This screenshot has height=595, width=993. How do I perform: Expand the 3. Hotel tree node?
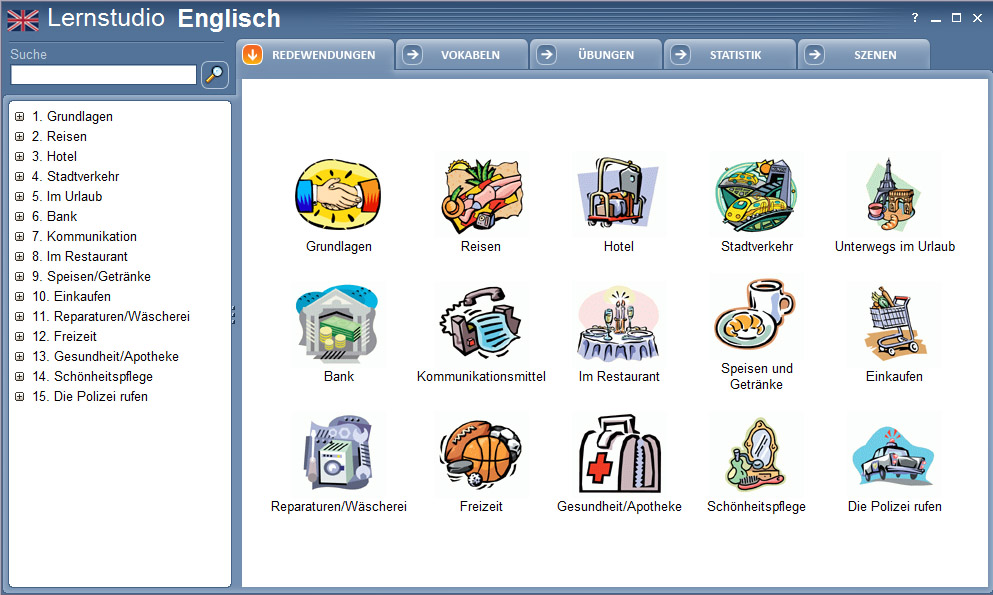(x=20, y=156)
